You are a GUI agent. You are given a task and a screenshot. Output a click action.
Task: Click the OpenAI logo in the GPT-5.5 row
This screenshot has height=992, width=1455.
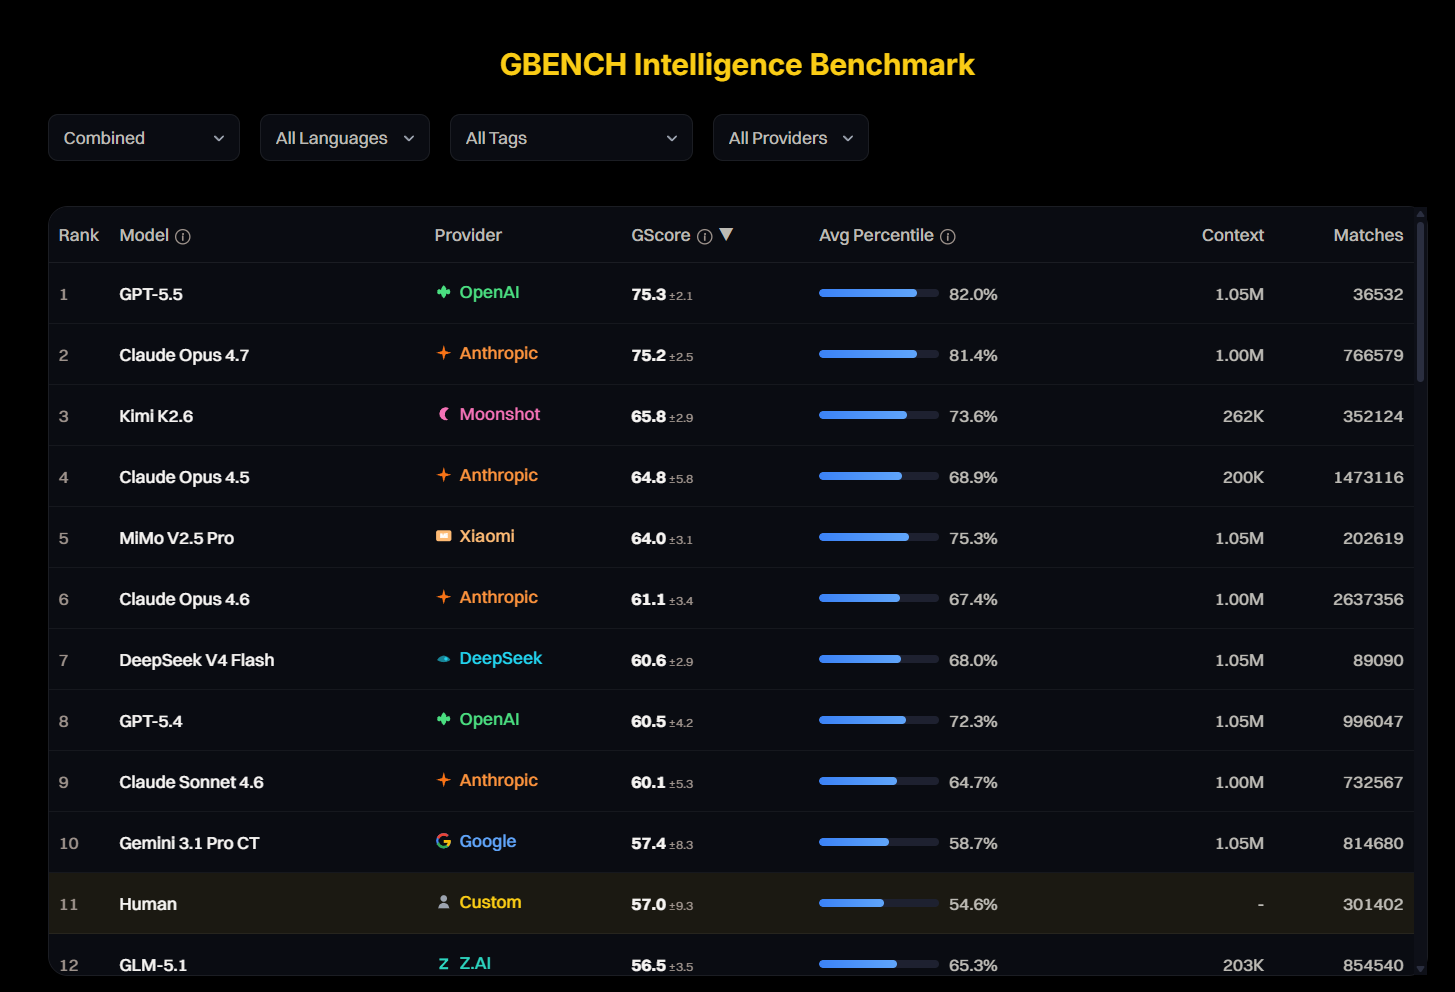444,292
